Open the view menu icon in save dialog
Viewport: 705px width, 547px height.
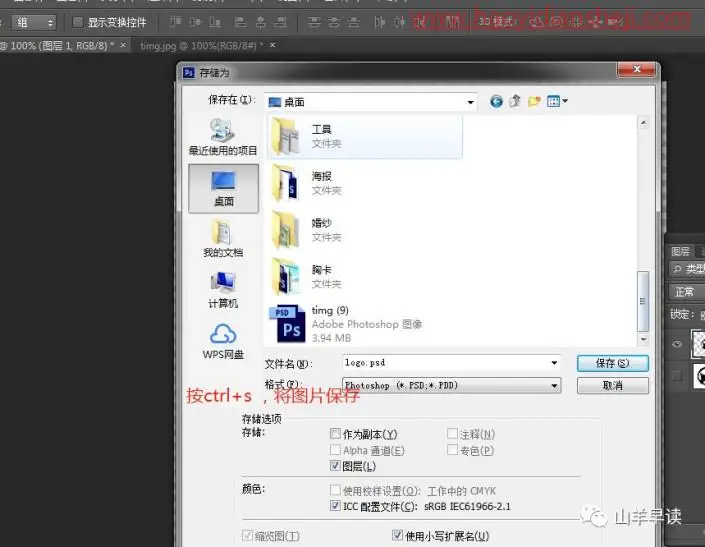click(x=557, y=102)
